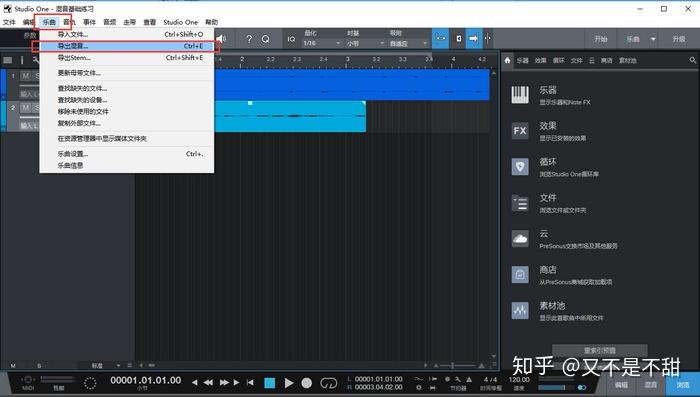
Task: Click the fast-forward transport button
Action: tap(224, 383)
